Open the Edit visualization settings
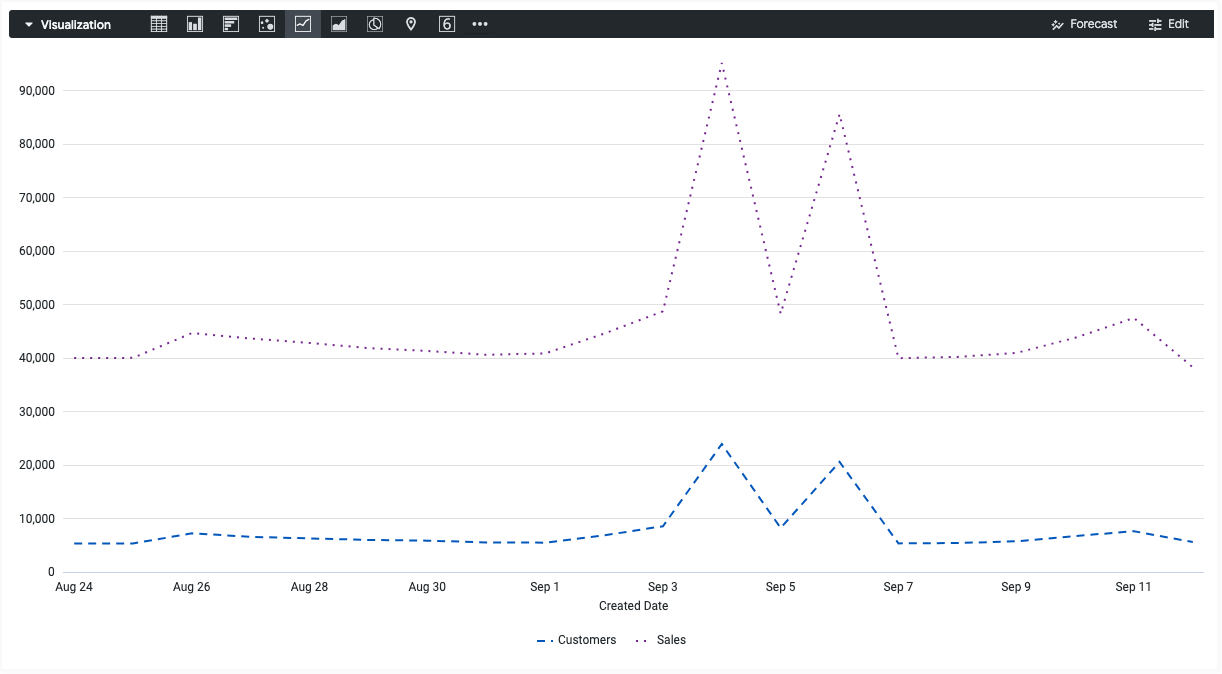This screenshot has height=674, width=1222. (x=1168, y=24)
